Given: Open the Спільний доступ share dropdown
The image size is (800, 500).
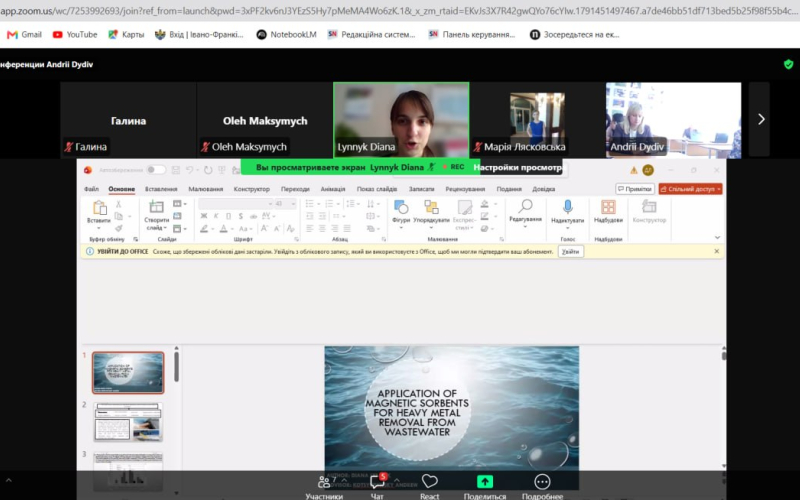Looking at the screenshot, I should point(691,189).
